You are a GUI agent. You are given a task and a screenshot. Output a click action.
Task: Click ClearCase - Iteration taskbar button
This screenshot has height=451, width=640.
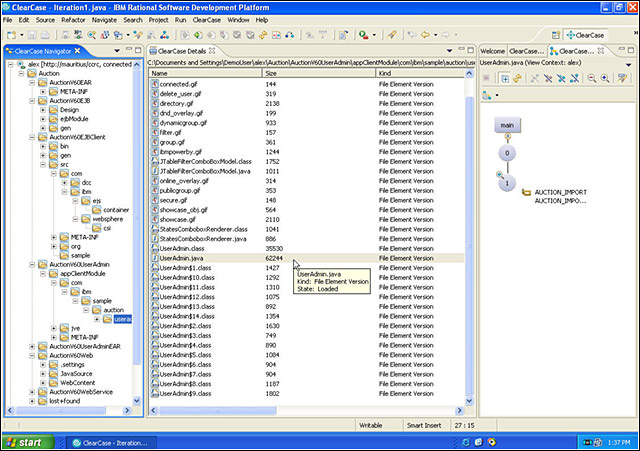pos(109,442)
